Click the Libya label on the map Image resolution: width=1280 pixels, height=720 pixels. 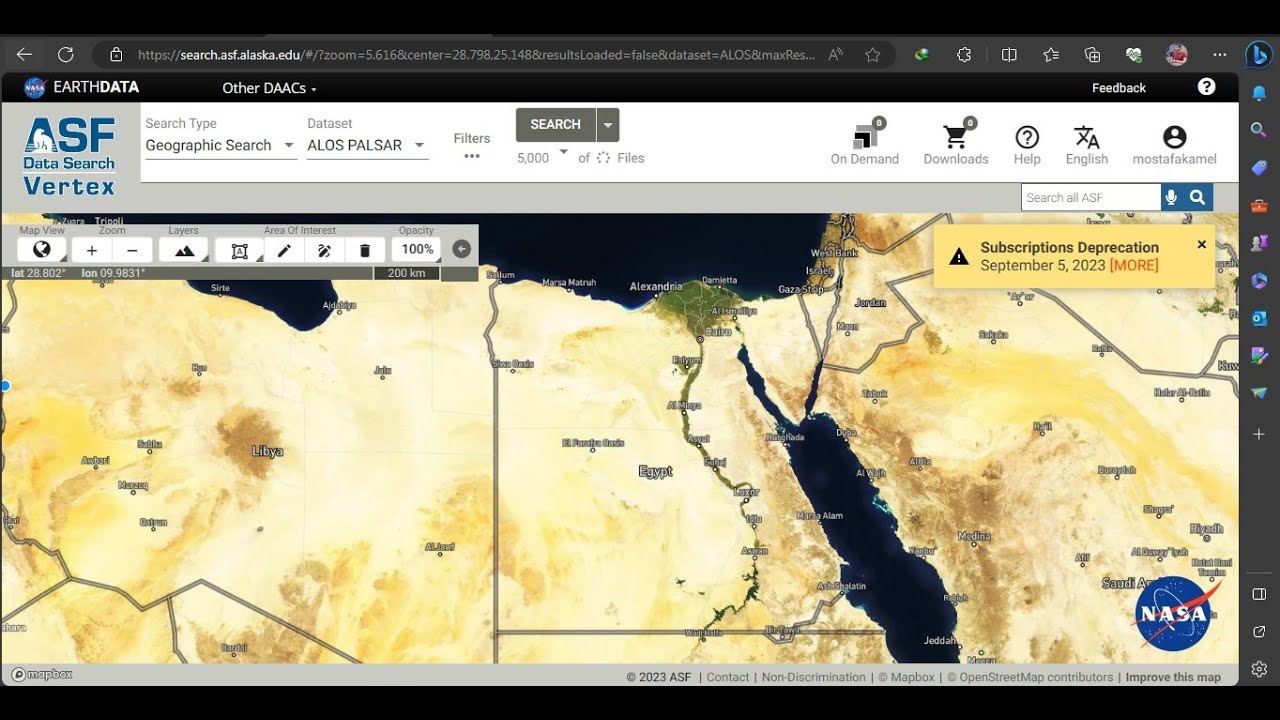tap(267, 451)
